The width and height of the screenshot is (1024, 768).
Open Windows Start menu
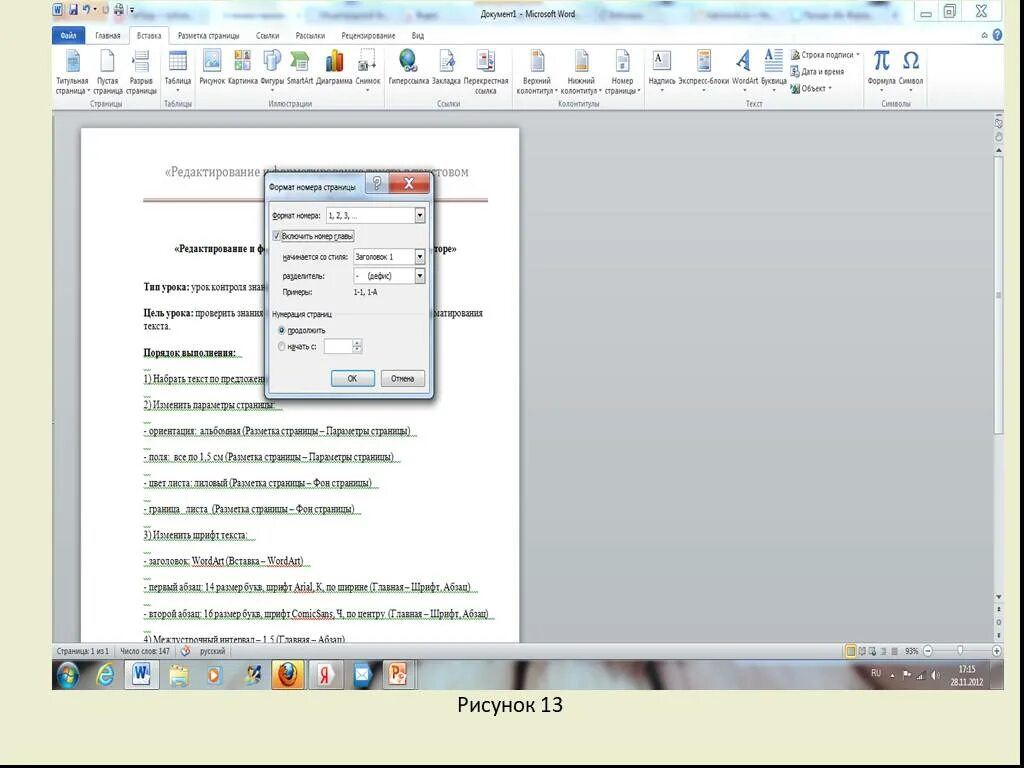(68, 675)
